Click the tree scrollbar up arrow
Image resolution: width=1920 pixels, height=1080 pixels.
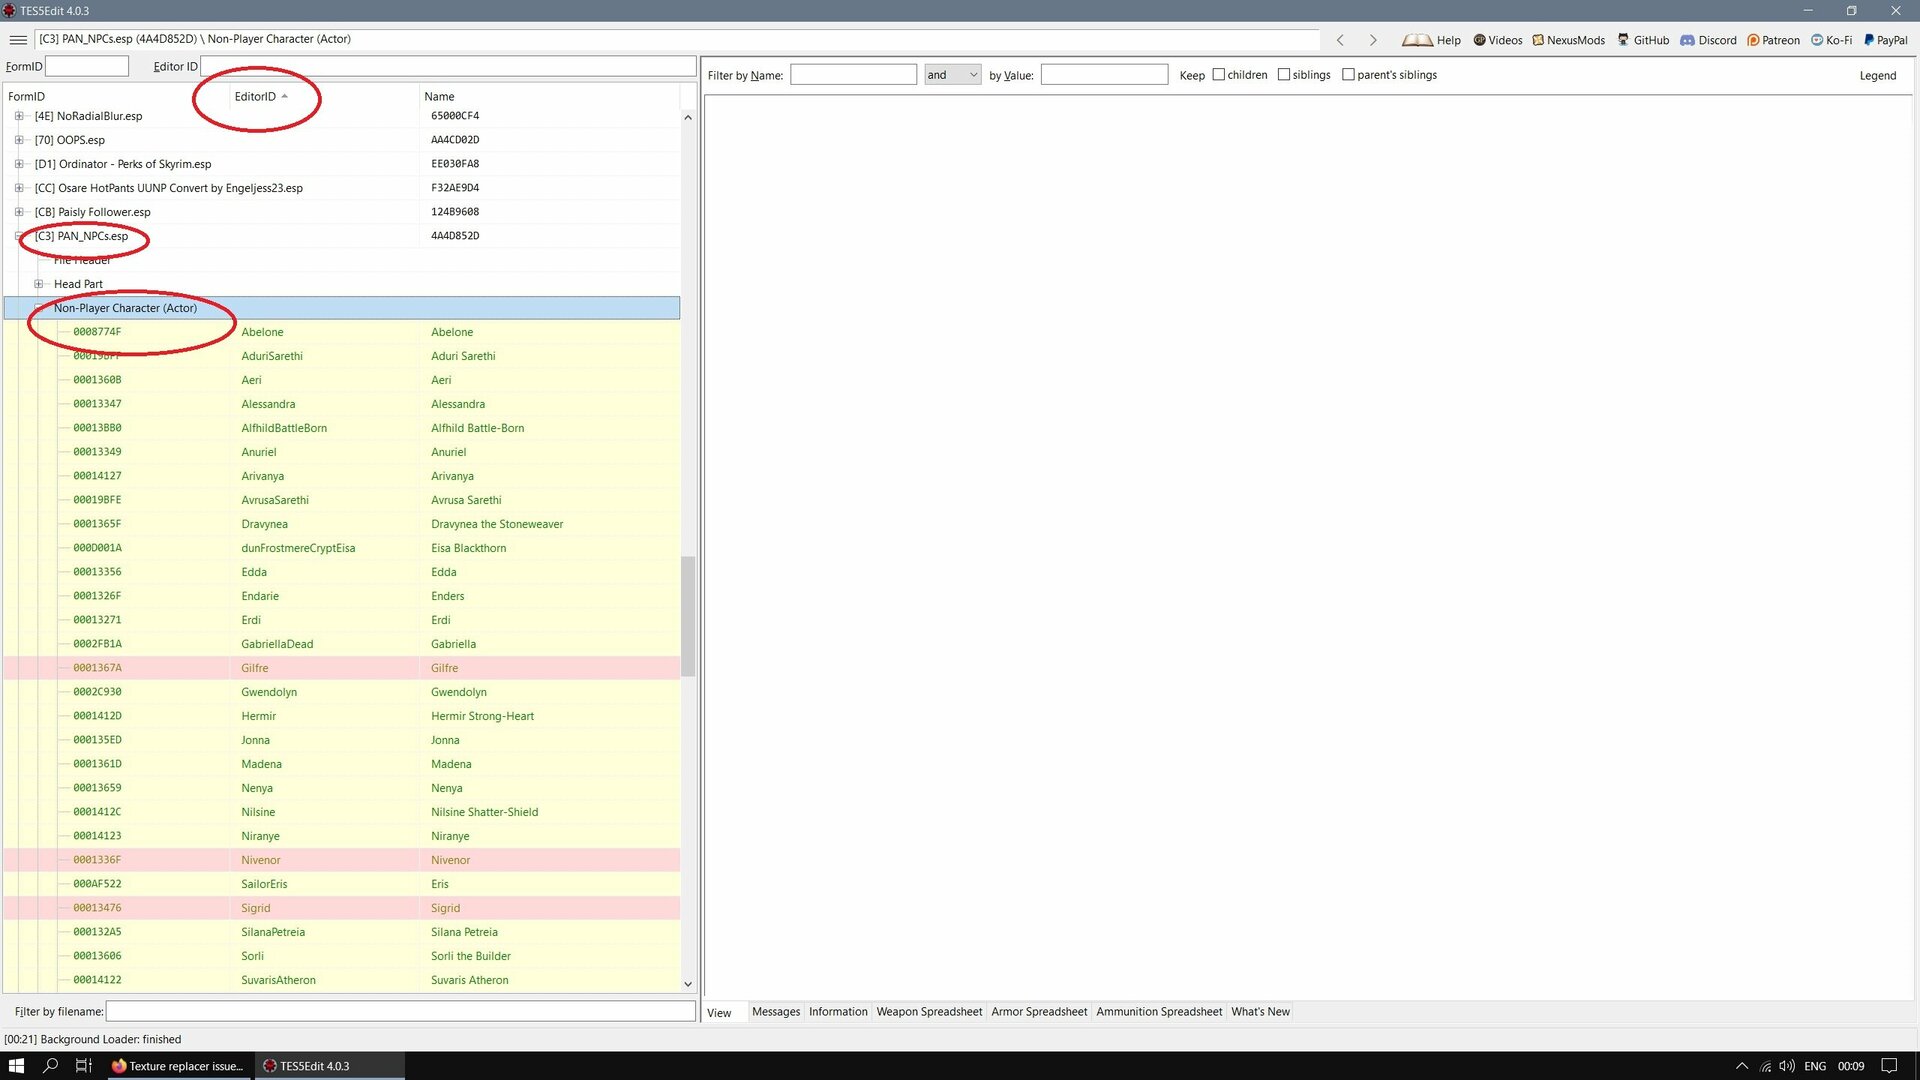(688, 117)
